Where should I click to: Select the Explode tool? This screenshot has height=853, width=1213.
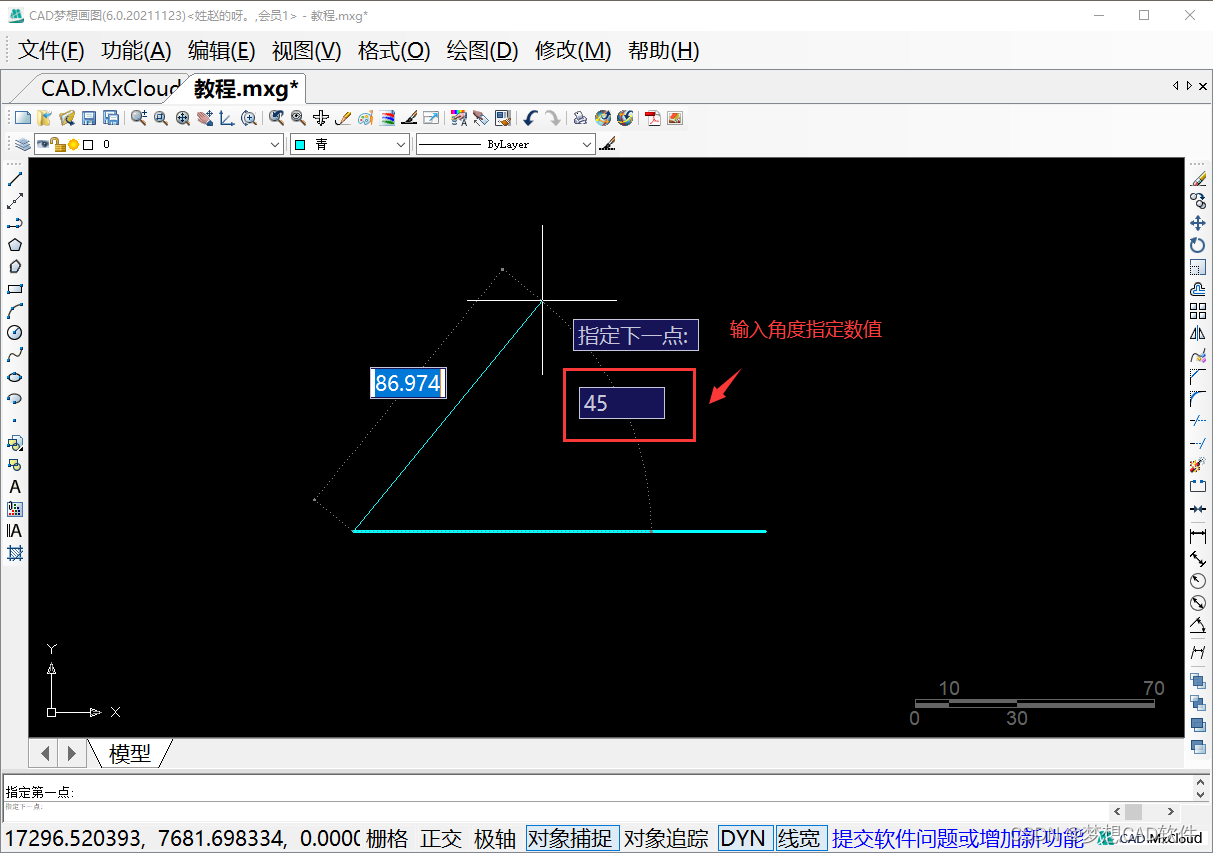point(1198,465)
